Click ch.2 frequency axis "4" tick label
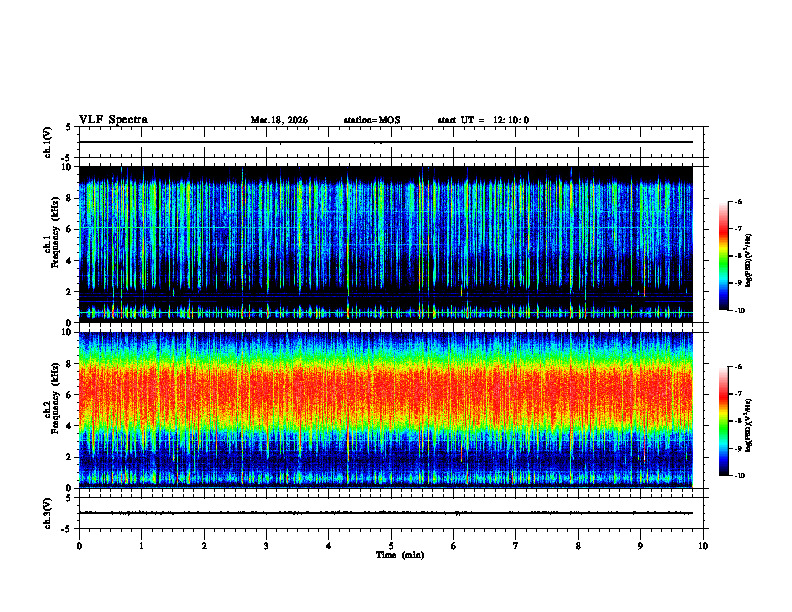792x612 pixels. tap(70, 426)
